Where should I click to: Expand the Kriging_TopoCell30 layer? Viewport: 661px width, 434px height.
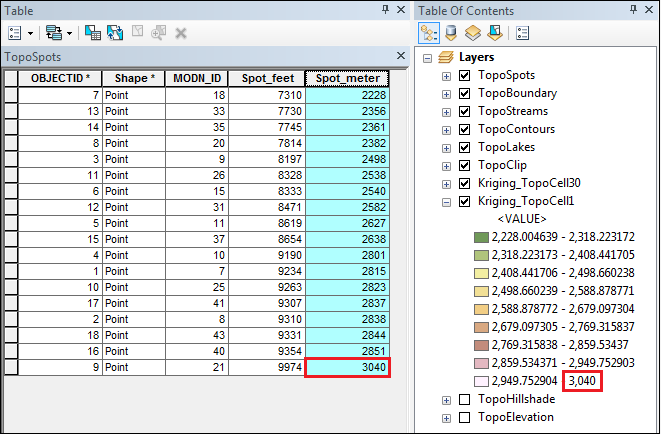[446, 185]
